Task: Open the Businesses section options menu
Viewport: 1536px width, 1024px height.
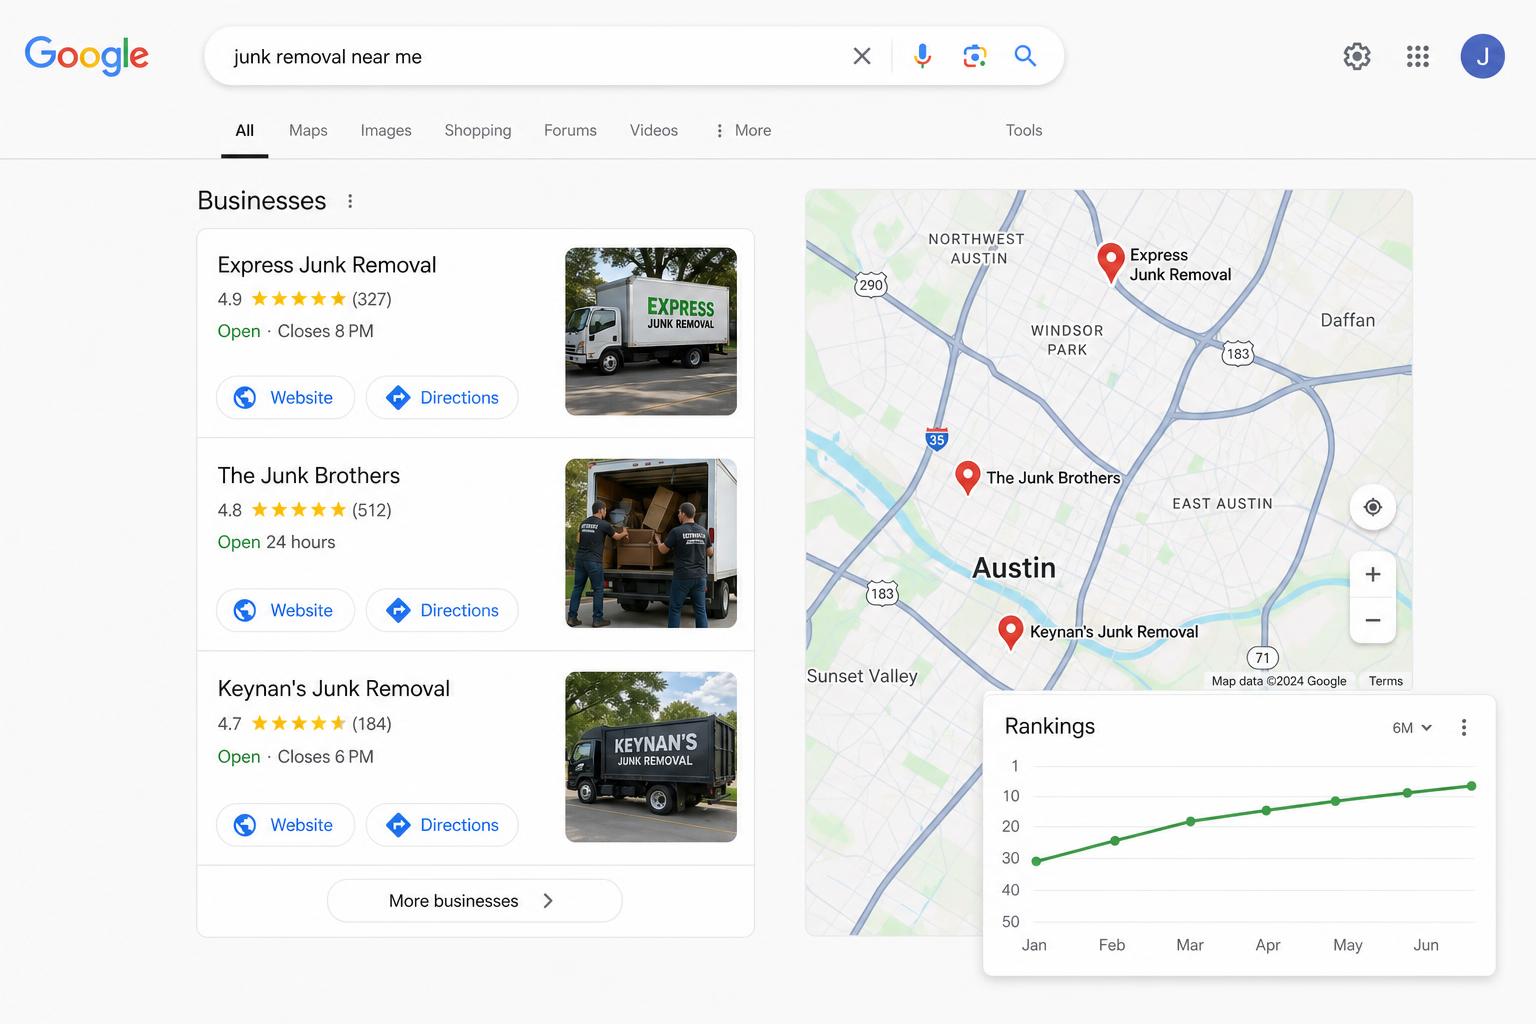Action: [350, 201]
